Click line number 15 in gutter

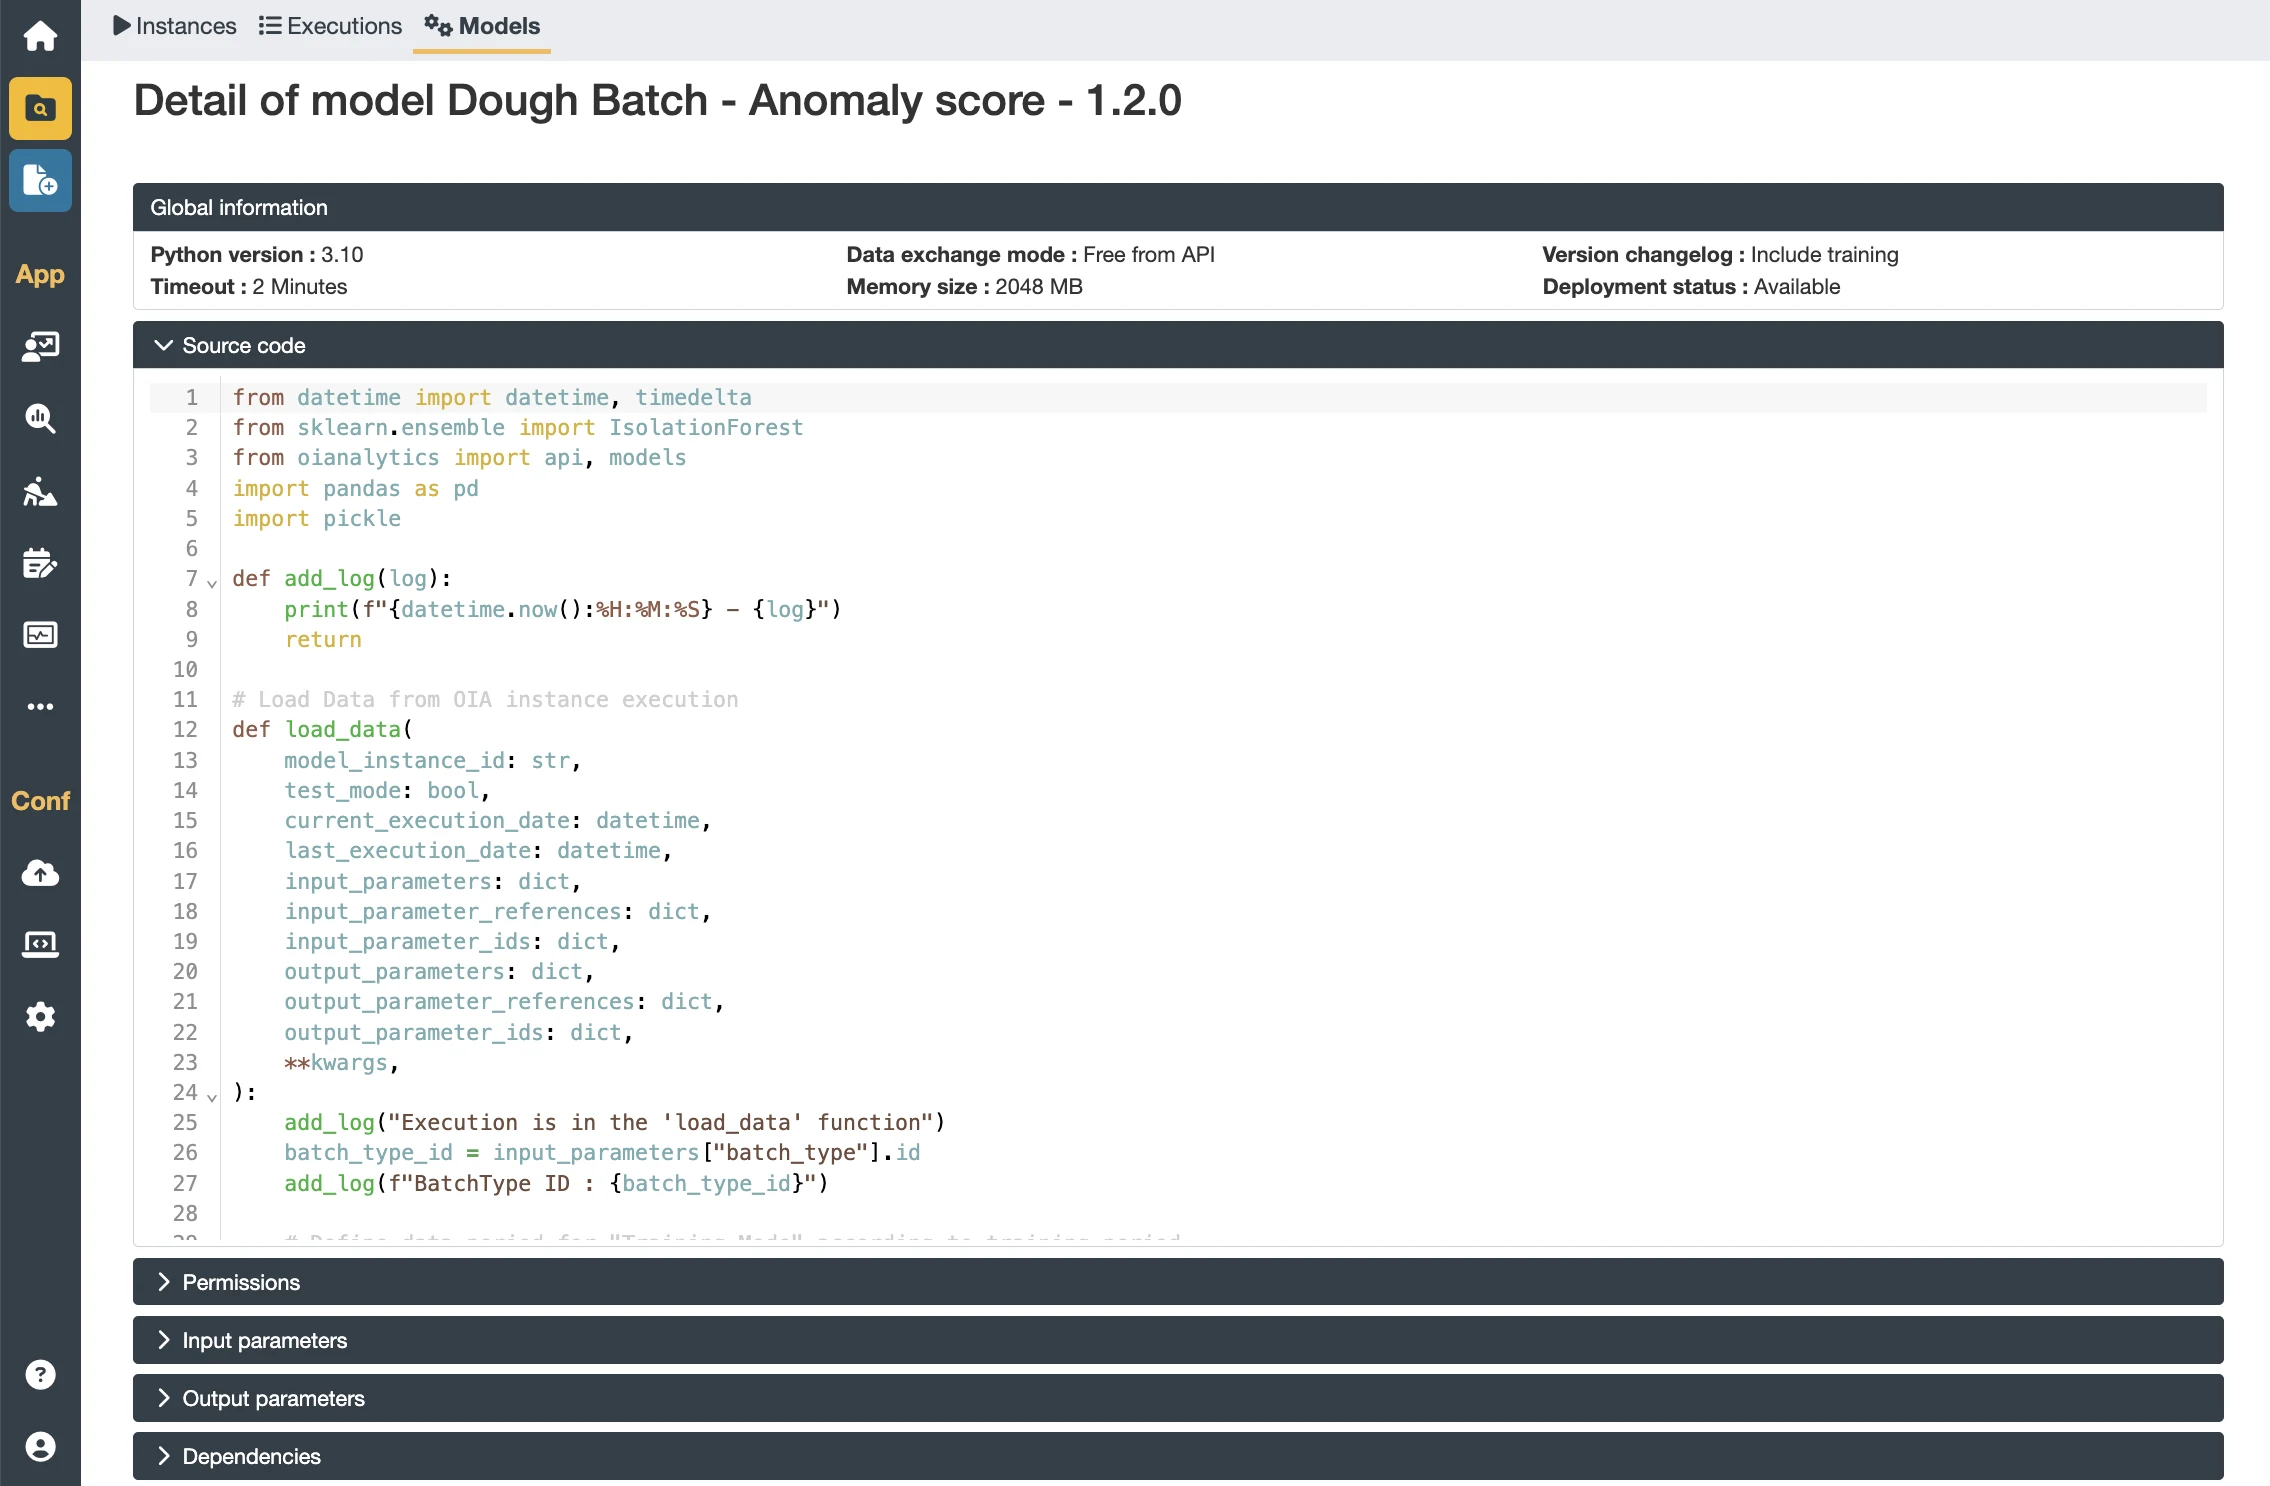[x=185, y=820]
